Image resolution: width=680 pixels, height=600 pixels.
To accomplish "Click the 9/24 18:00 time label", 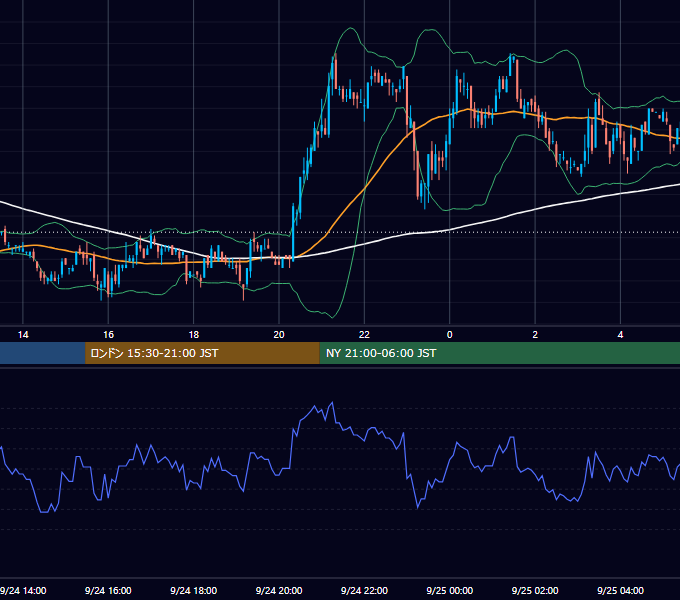I will coord(193,590).
